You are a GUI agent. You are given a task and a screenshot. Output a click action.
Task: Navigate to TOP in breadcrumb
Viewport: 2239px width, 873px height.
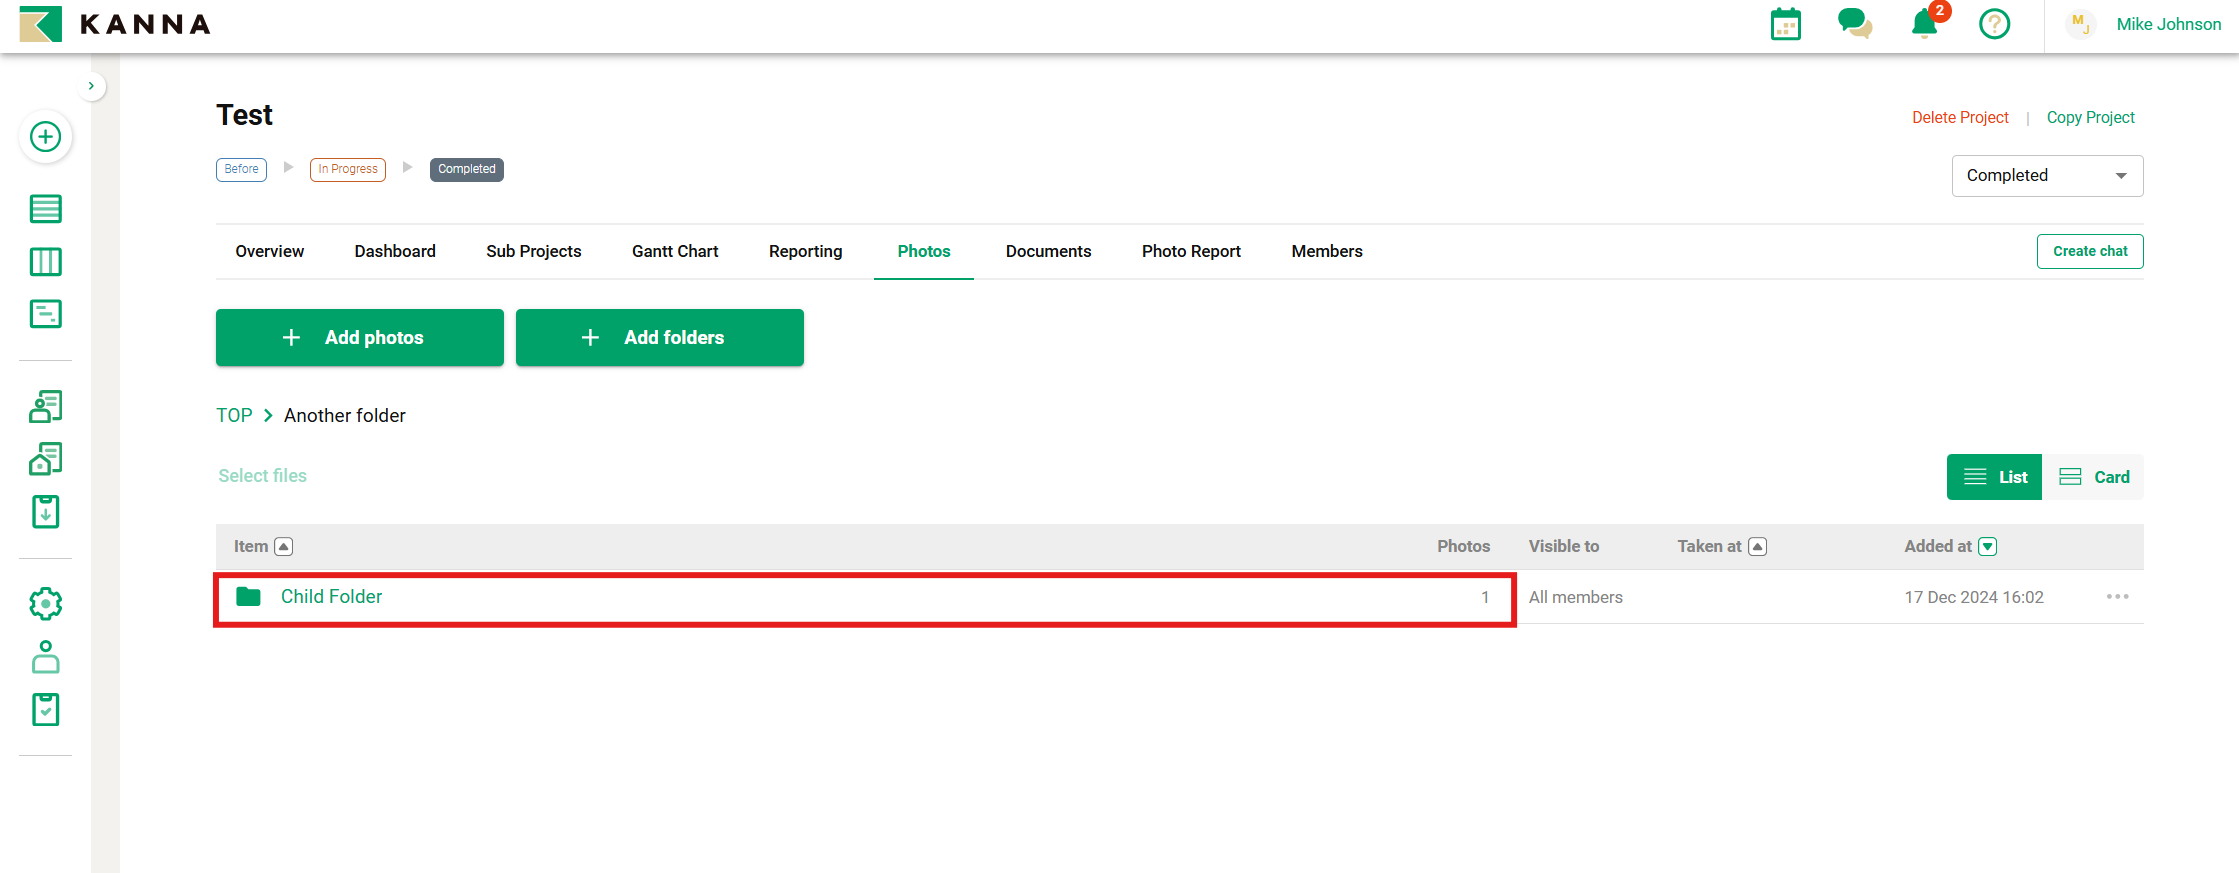click(x=234, y=415)
